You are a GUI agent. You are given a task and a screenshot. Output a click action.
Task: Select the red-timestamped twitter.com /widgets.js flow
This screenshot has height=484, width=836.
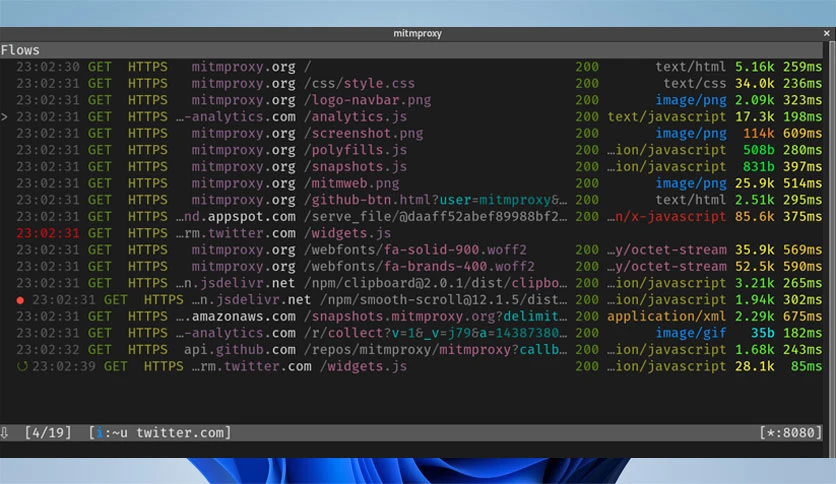click(x=411, y=233)
